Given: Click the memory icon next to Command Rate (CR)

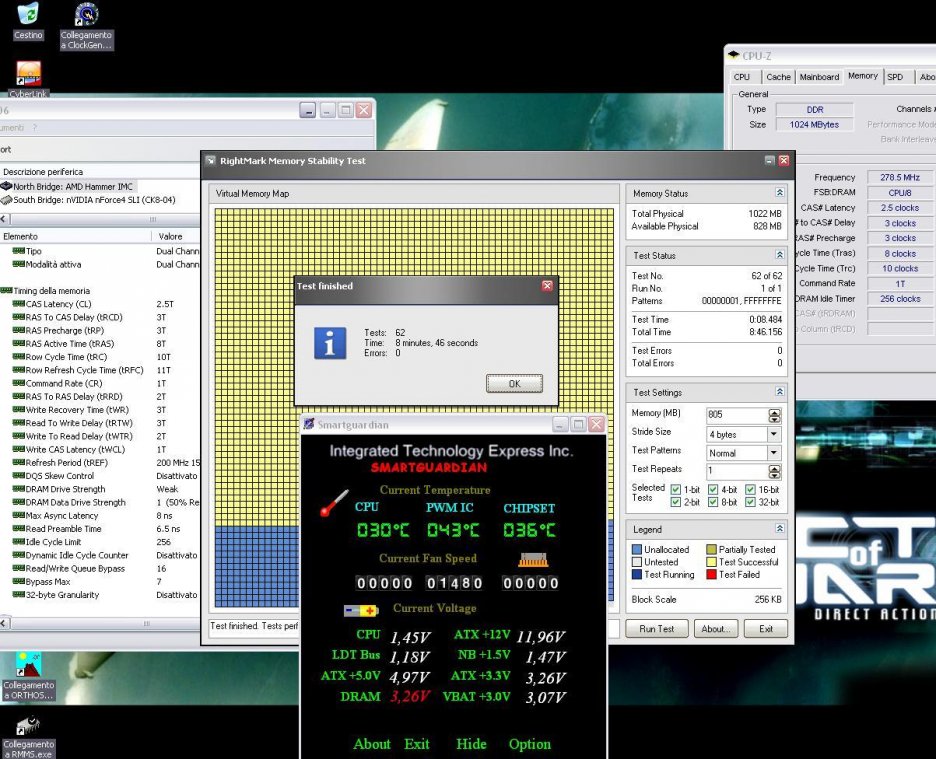Looking at the screenshot, I should pos(19,383).
